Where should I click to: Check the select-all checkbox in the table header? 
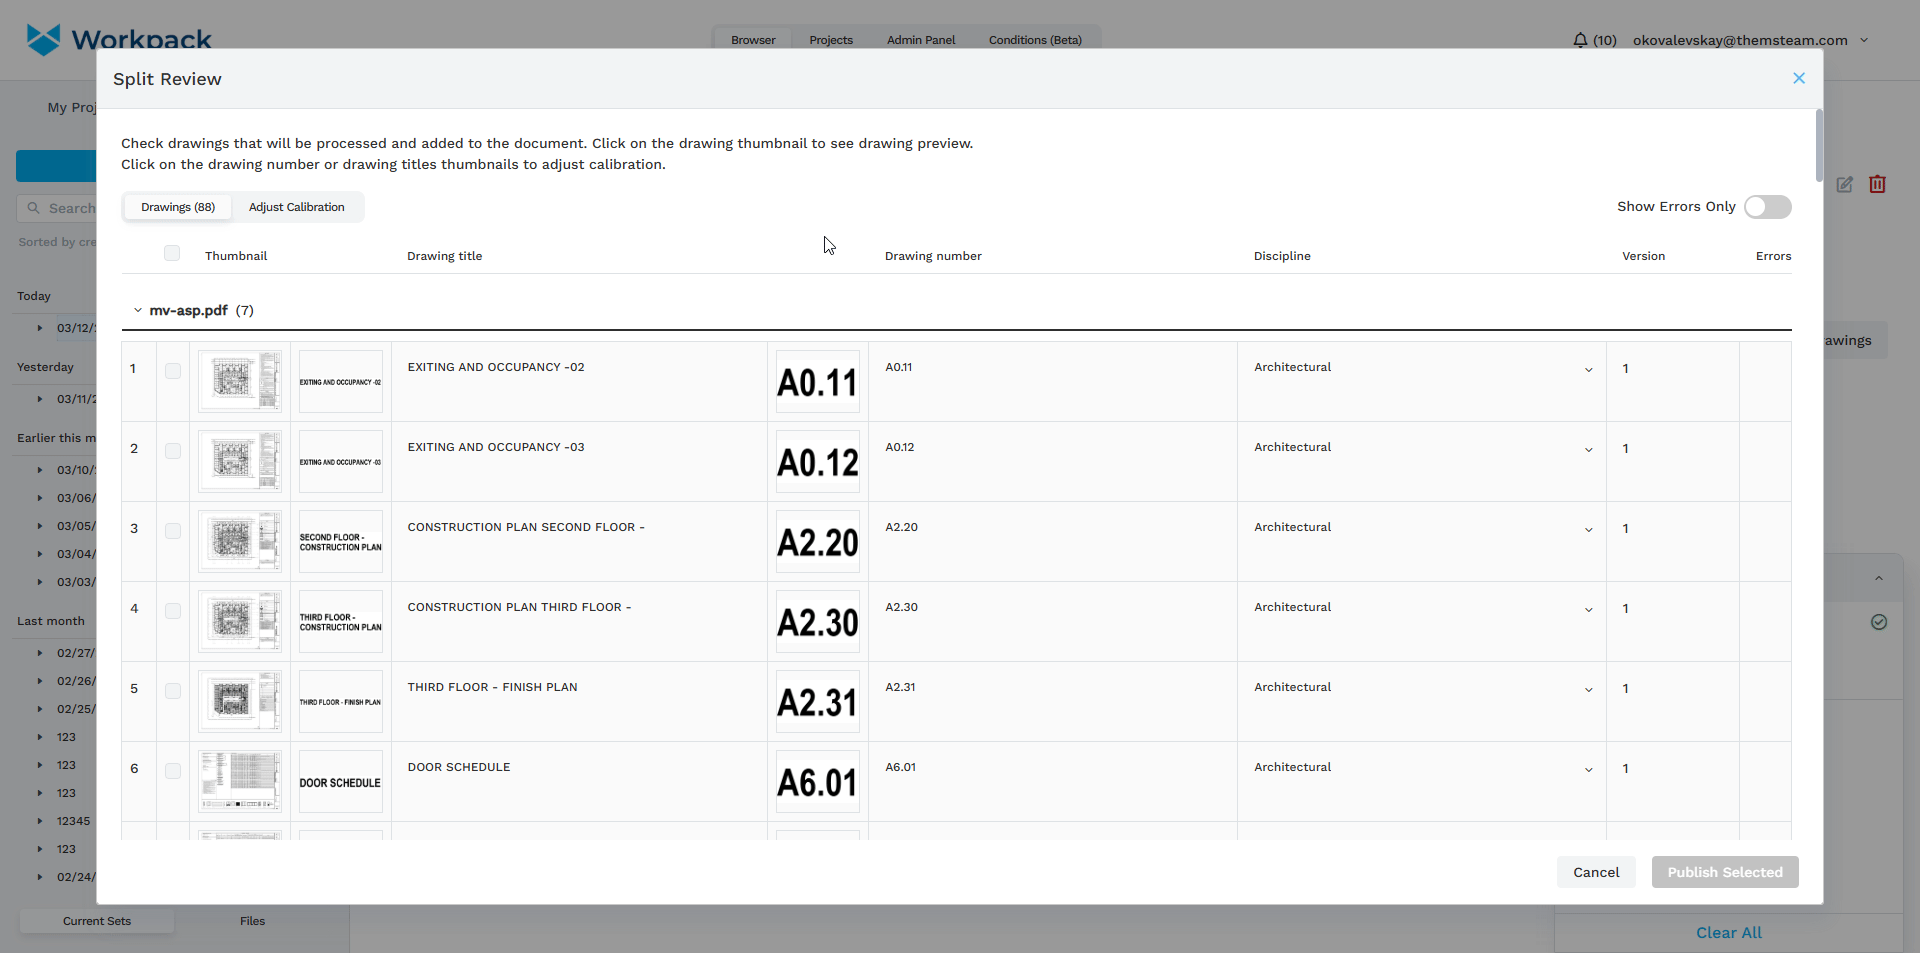pyautogui.click(x=171, y=253)
